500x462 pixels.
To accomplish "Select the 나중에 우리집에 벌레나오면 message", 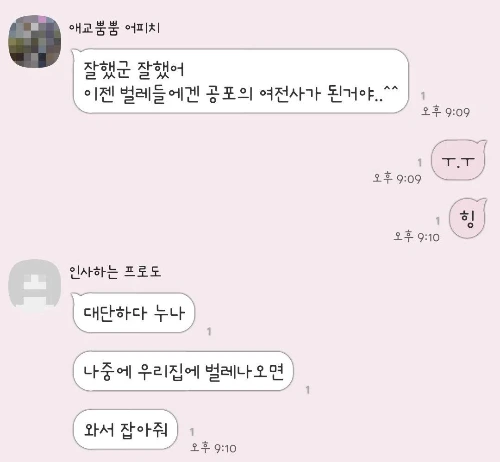I will [183, 371].
